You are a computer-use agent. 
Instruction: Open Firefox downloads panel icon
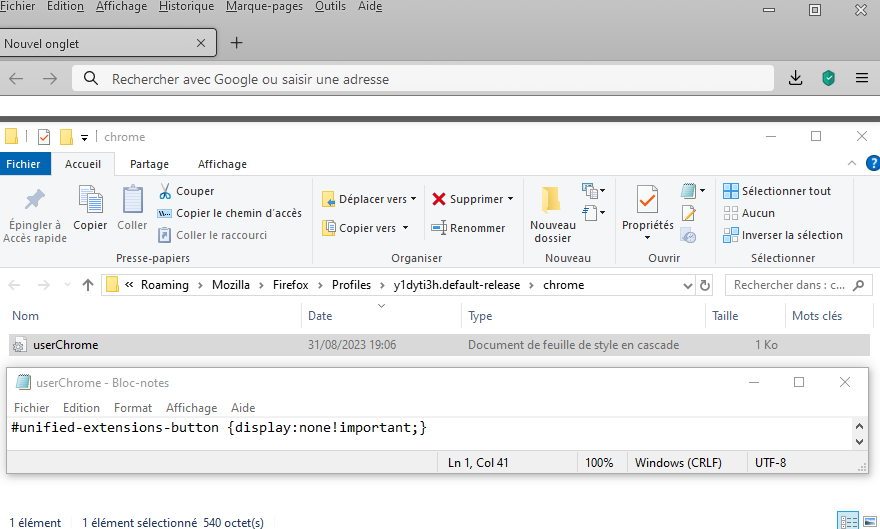(795, 78)
